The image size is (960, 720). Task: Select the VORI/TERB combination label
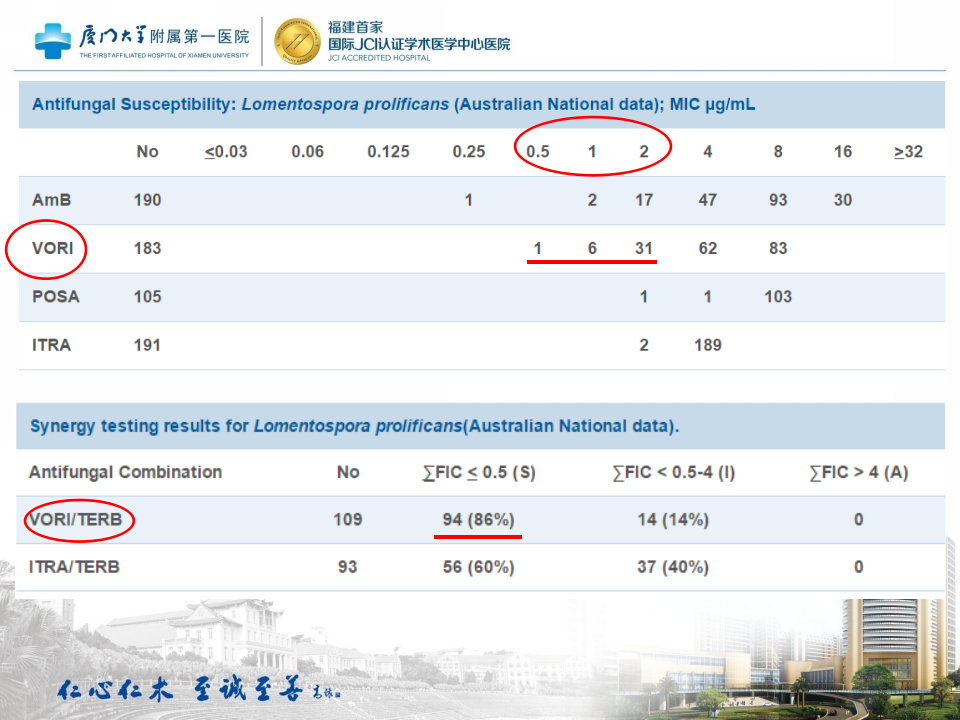(76, 520)
